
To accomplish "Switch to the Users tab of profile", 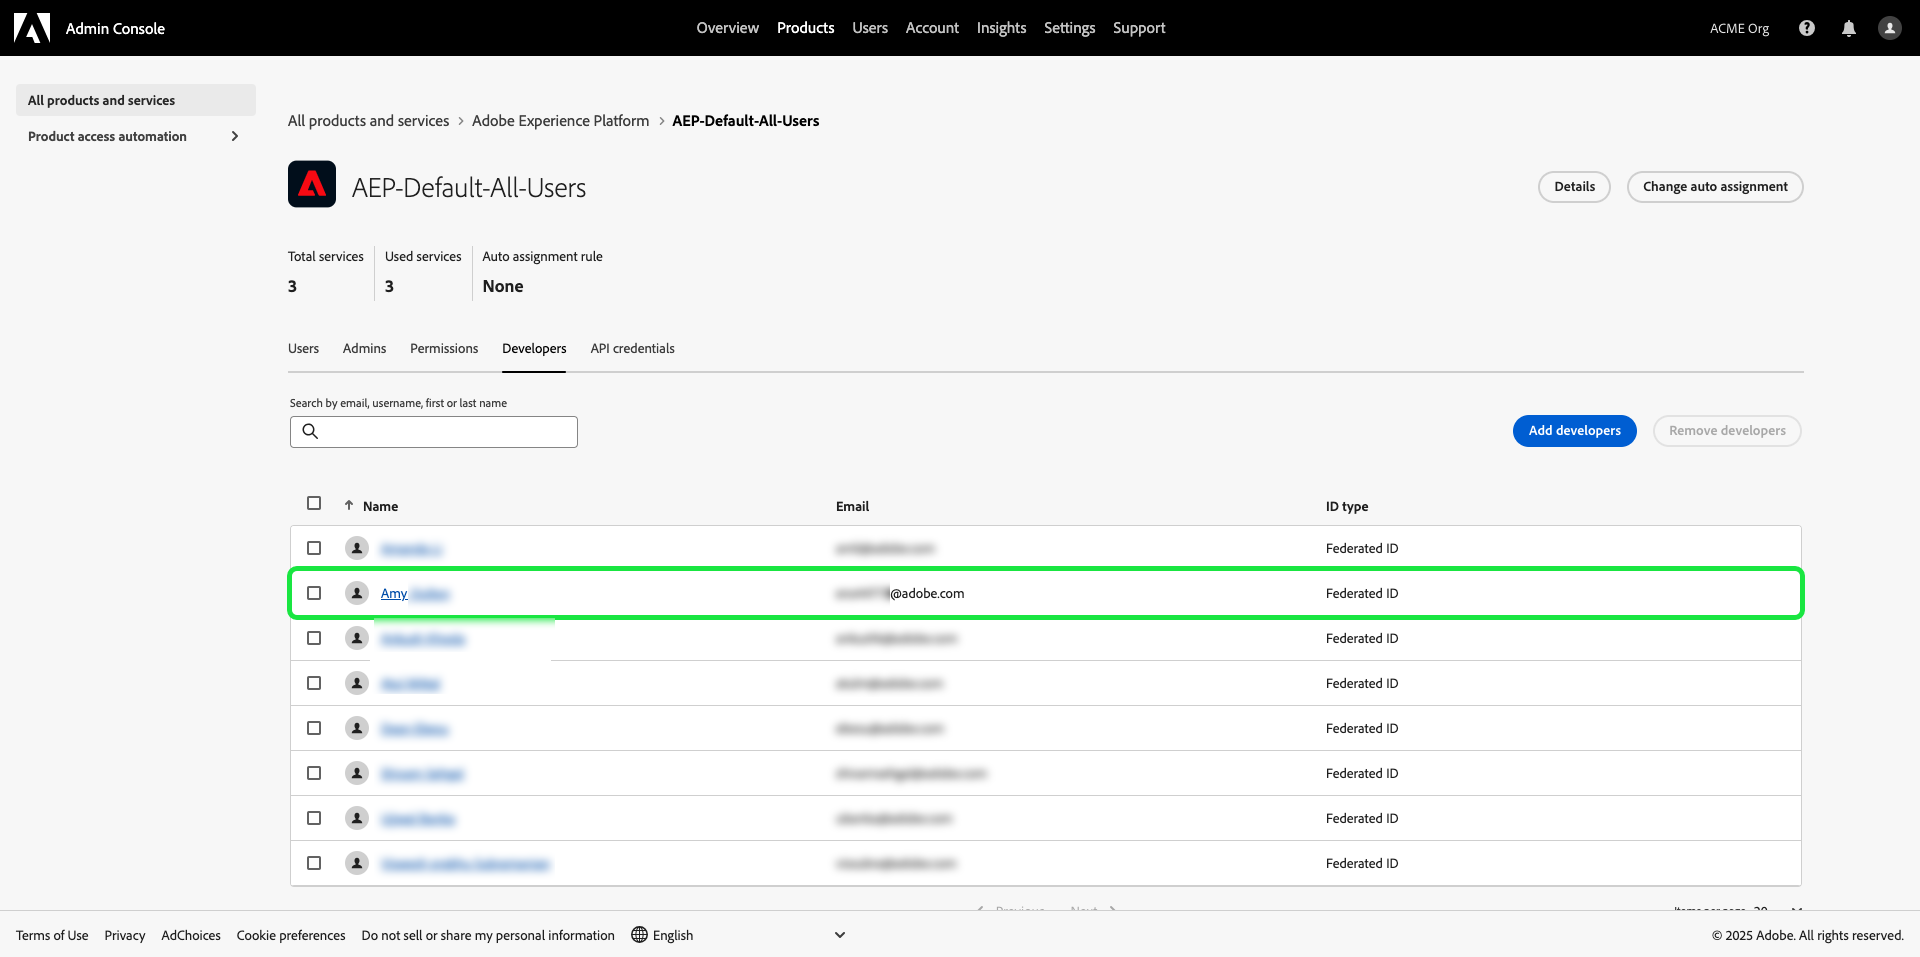I will click(x=303, y=349).
